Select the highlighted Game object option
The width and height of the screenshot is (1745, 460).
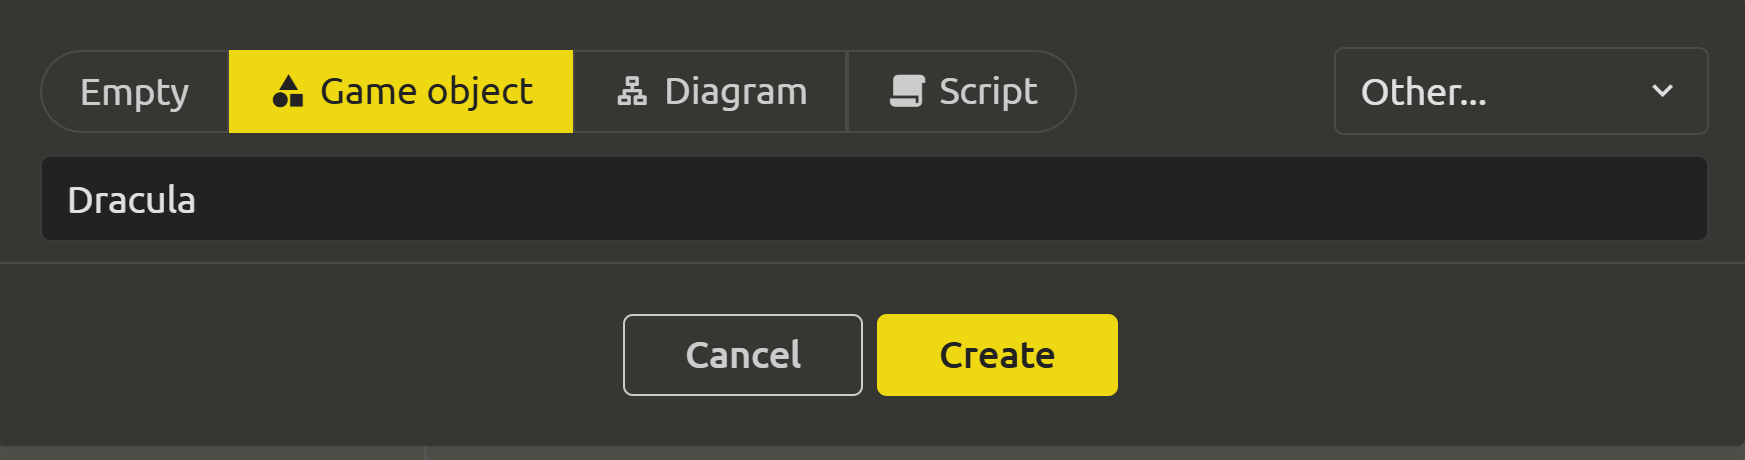point(401,91)
